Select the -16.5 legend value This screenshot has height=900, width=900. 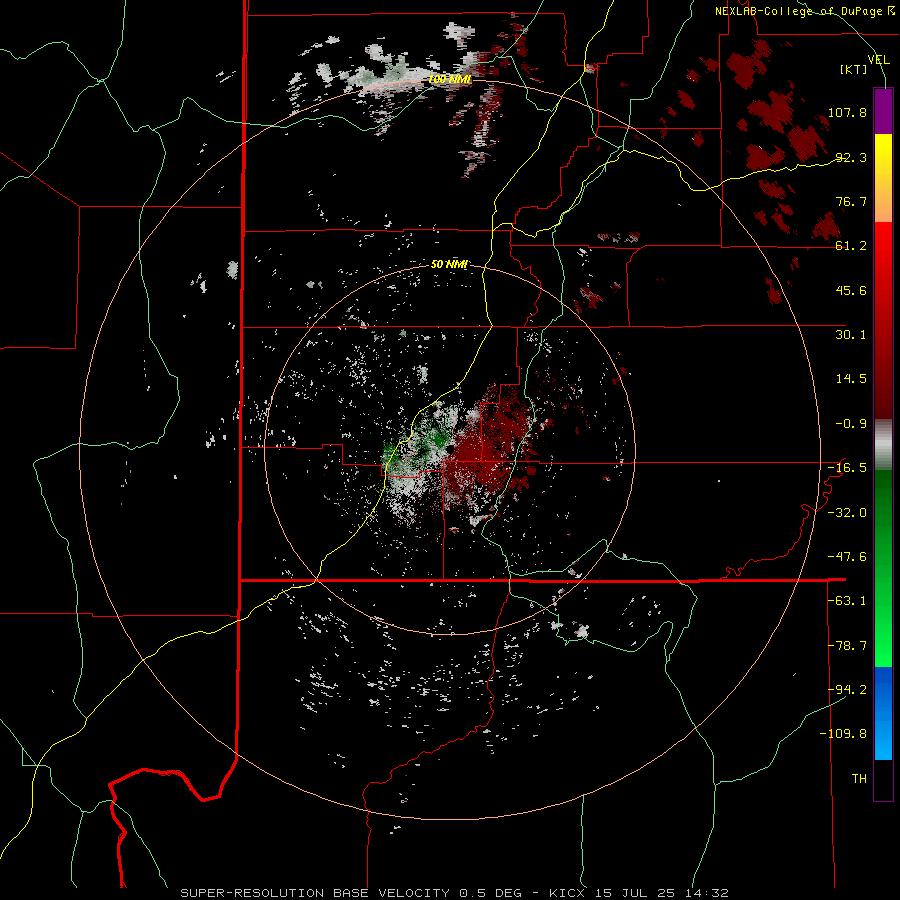coord(847,468)
